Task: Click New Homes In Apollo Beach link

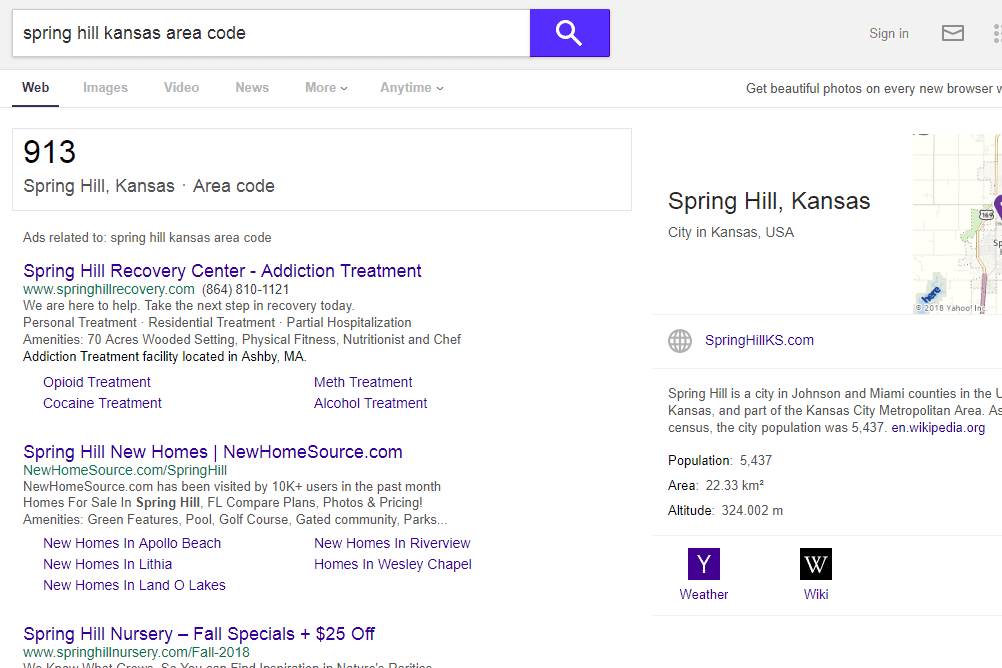Action: pos(132,543)
